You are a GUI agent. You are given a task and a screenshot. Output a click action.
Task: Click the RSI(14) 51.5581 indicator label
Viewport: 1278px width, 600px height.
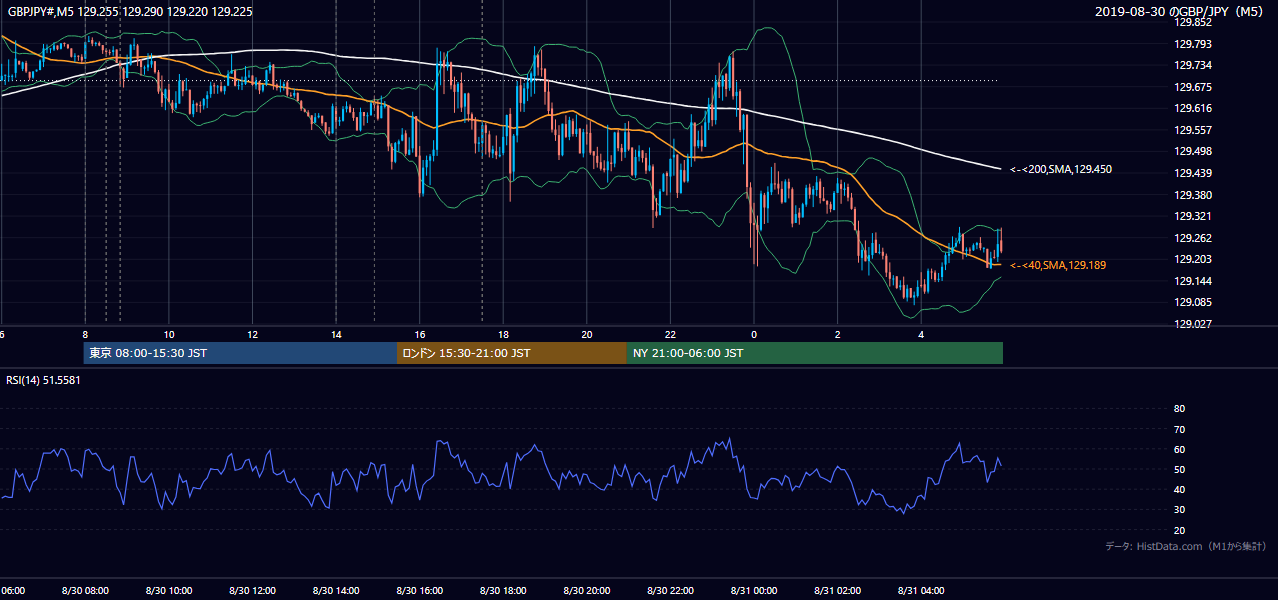tap(43, 380)
